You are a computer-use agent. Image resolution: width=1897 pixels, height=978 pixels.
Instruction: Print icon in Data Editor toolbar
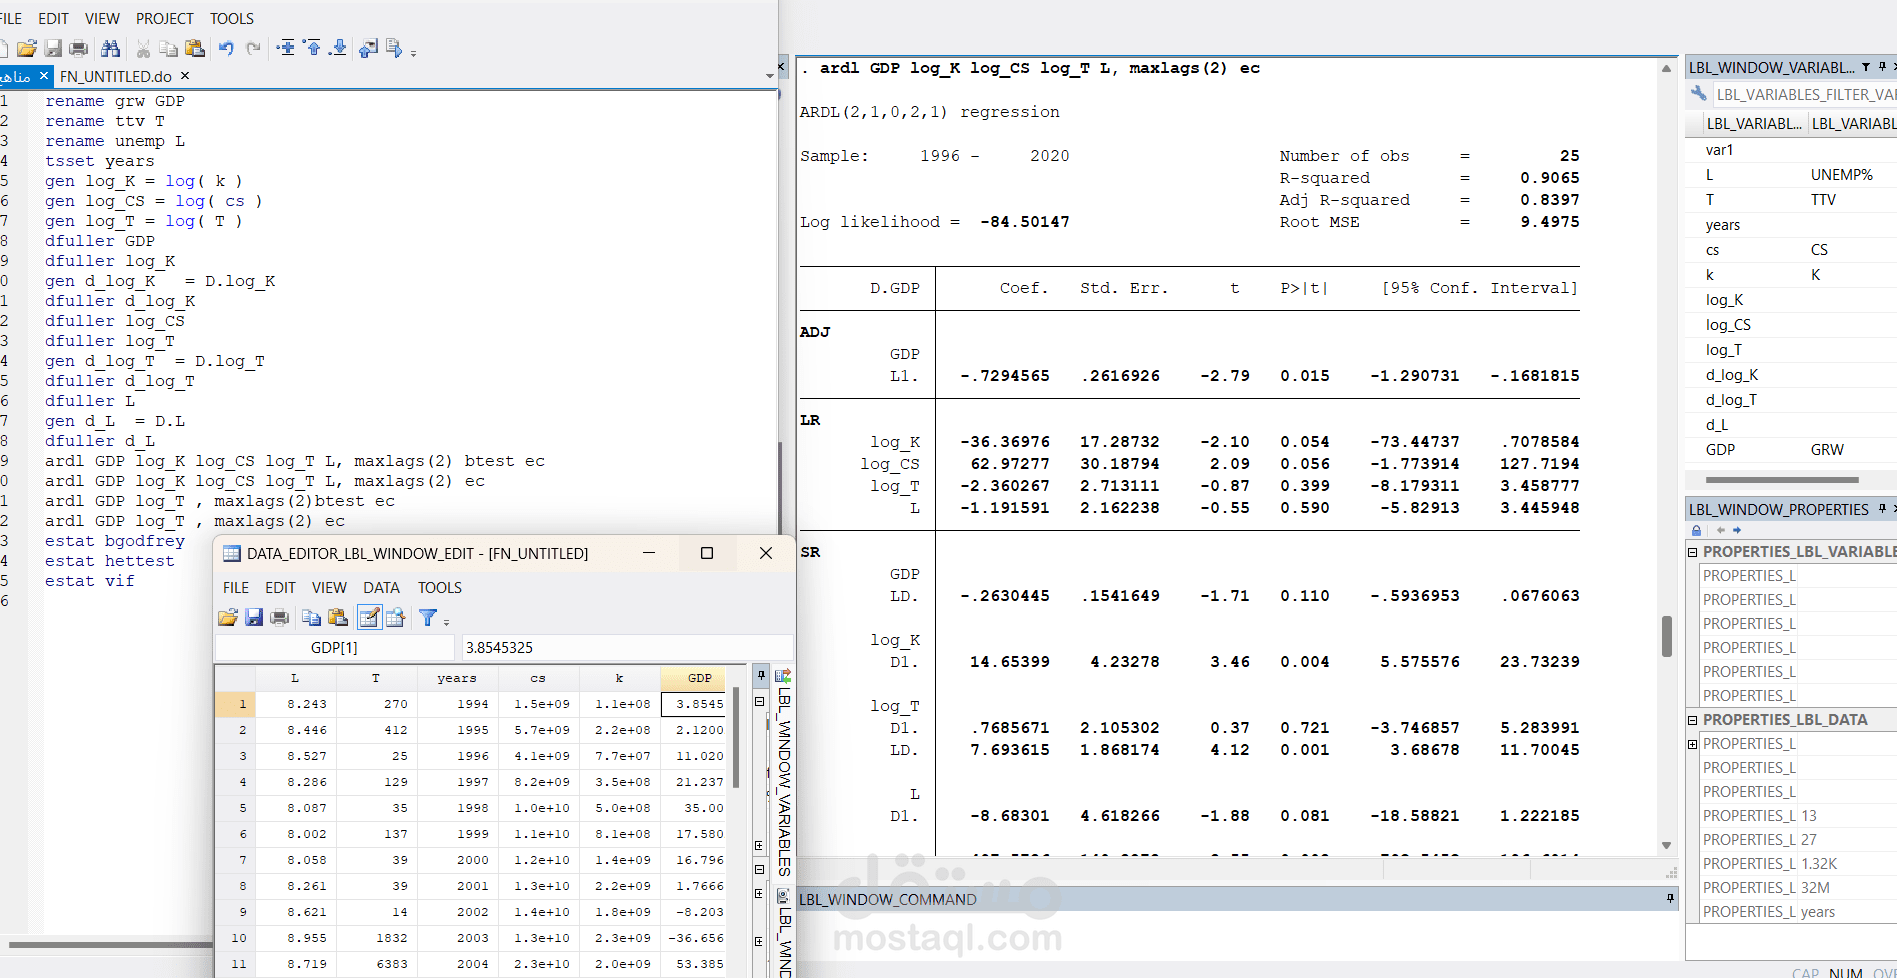point(280,618)
